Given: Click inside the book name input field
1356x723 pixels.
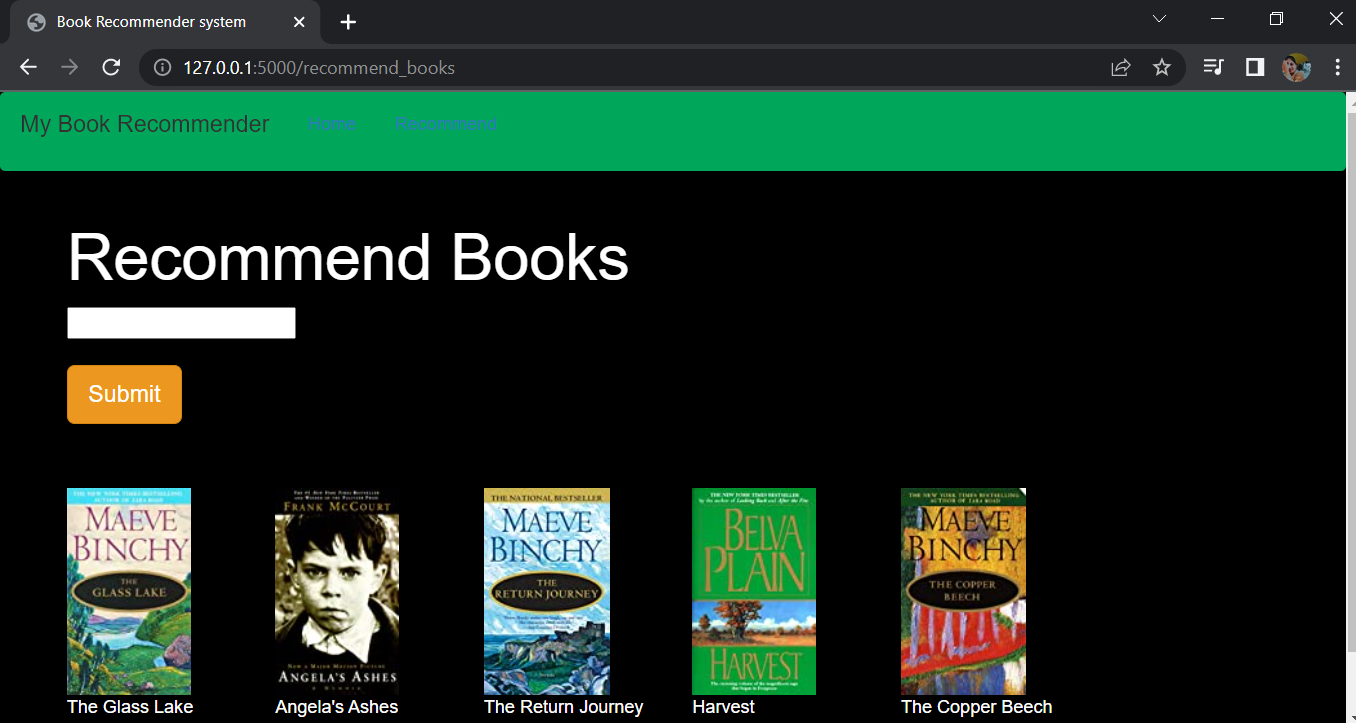Looking at the screenshot, I should [x=181, y=322].
